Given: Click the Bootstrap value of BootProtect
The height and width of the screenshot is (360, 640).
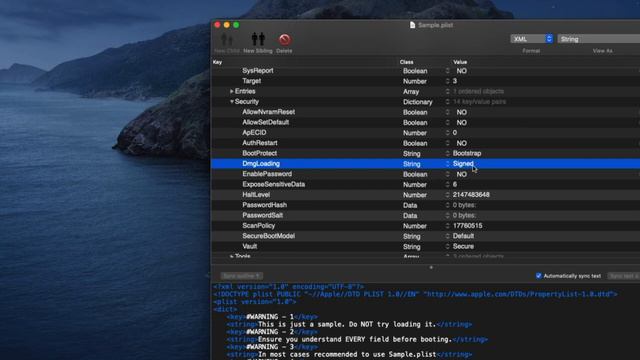Looking at the screenshot, I should tap(467, 153).
